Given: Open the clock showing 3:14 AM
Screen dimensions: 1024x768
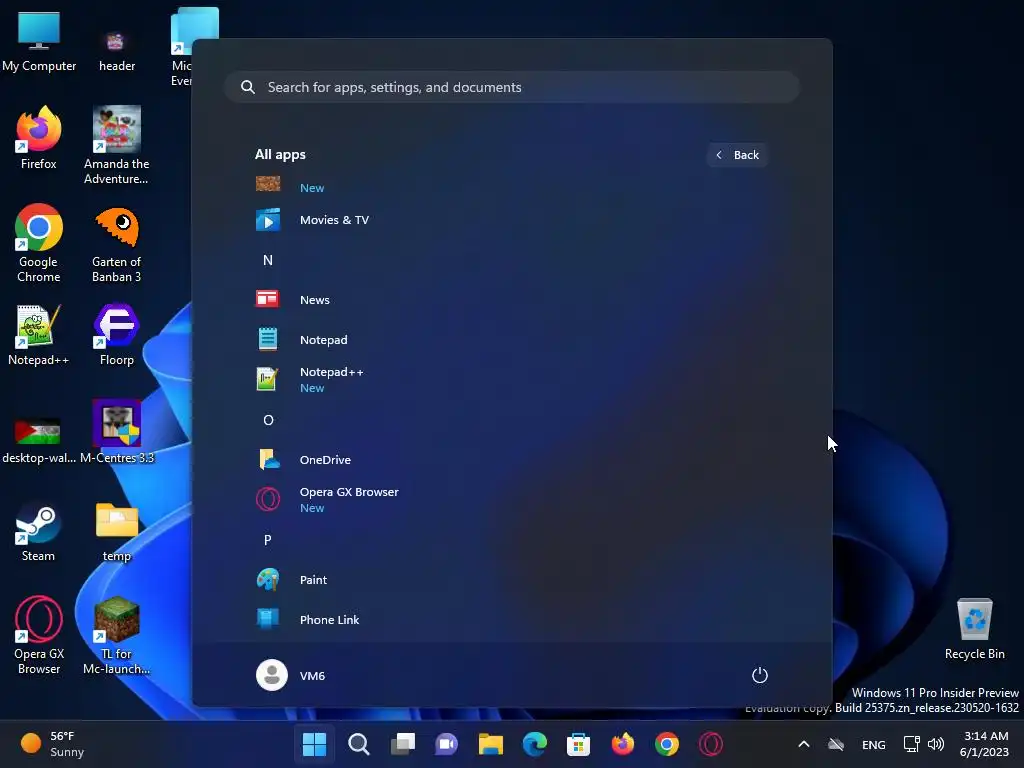Looking at the screenshot, I should [985, 744].
